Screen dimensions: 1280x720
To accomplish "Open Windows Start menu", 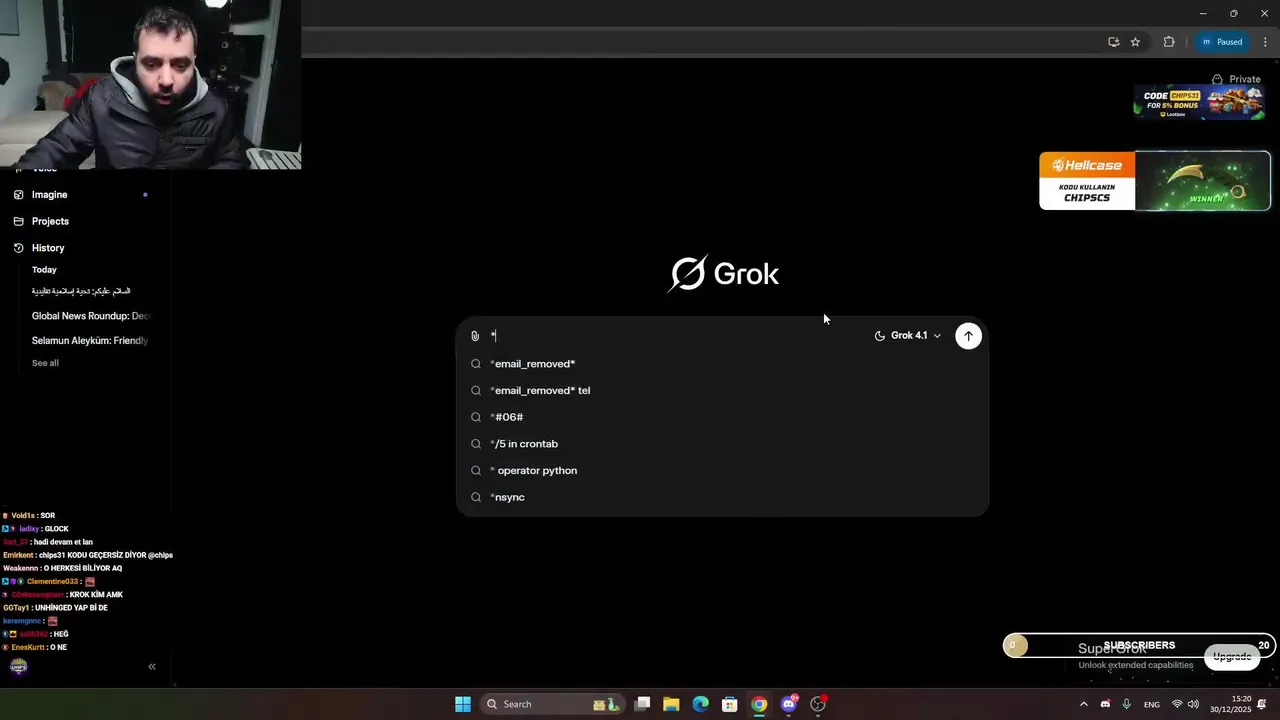I will pos(463,704).
